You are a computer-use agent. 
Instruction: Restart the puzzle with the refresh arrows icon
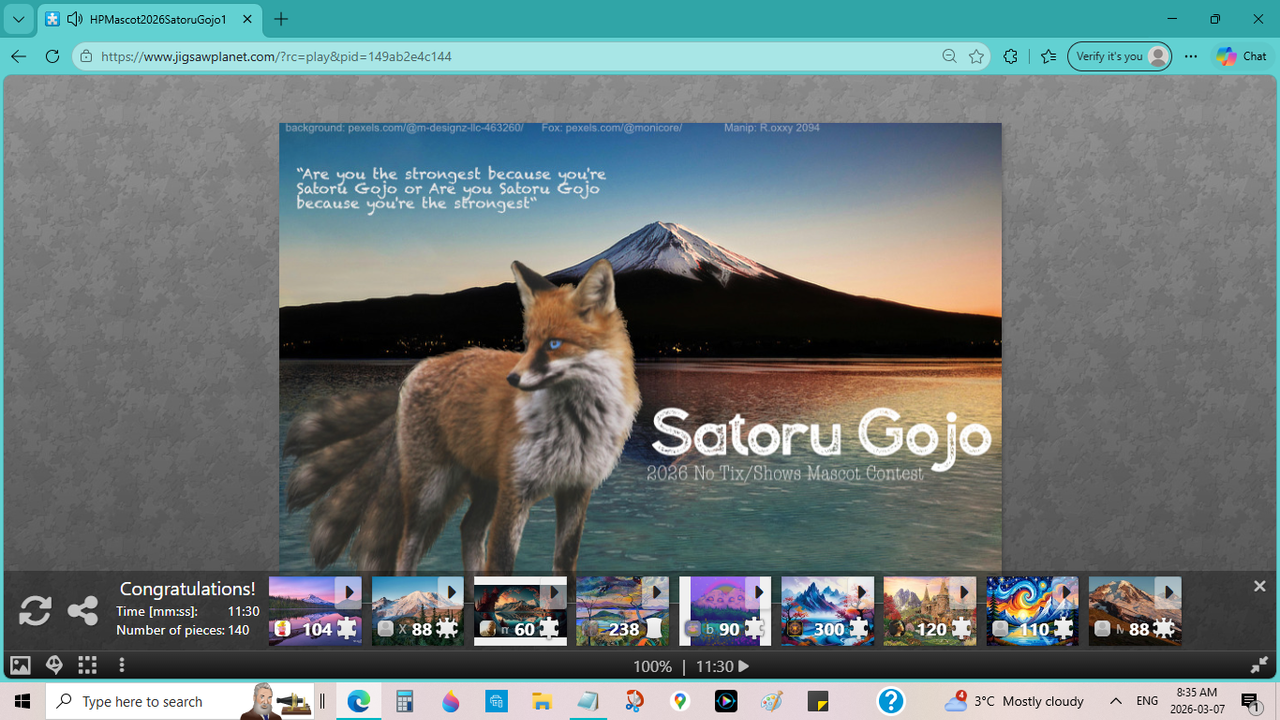coord(34,610)
